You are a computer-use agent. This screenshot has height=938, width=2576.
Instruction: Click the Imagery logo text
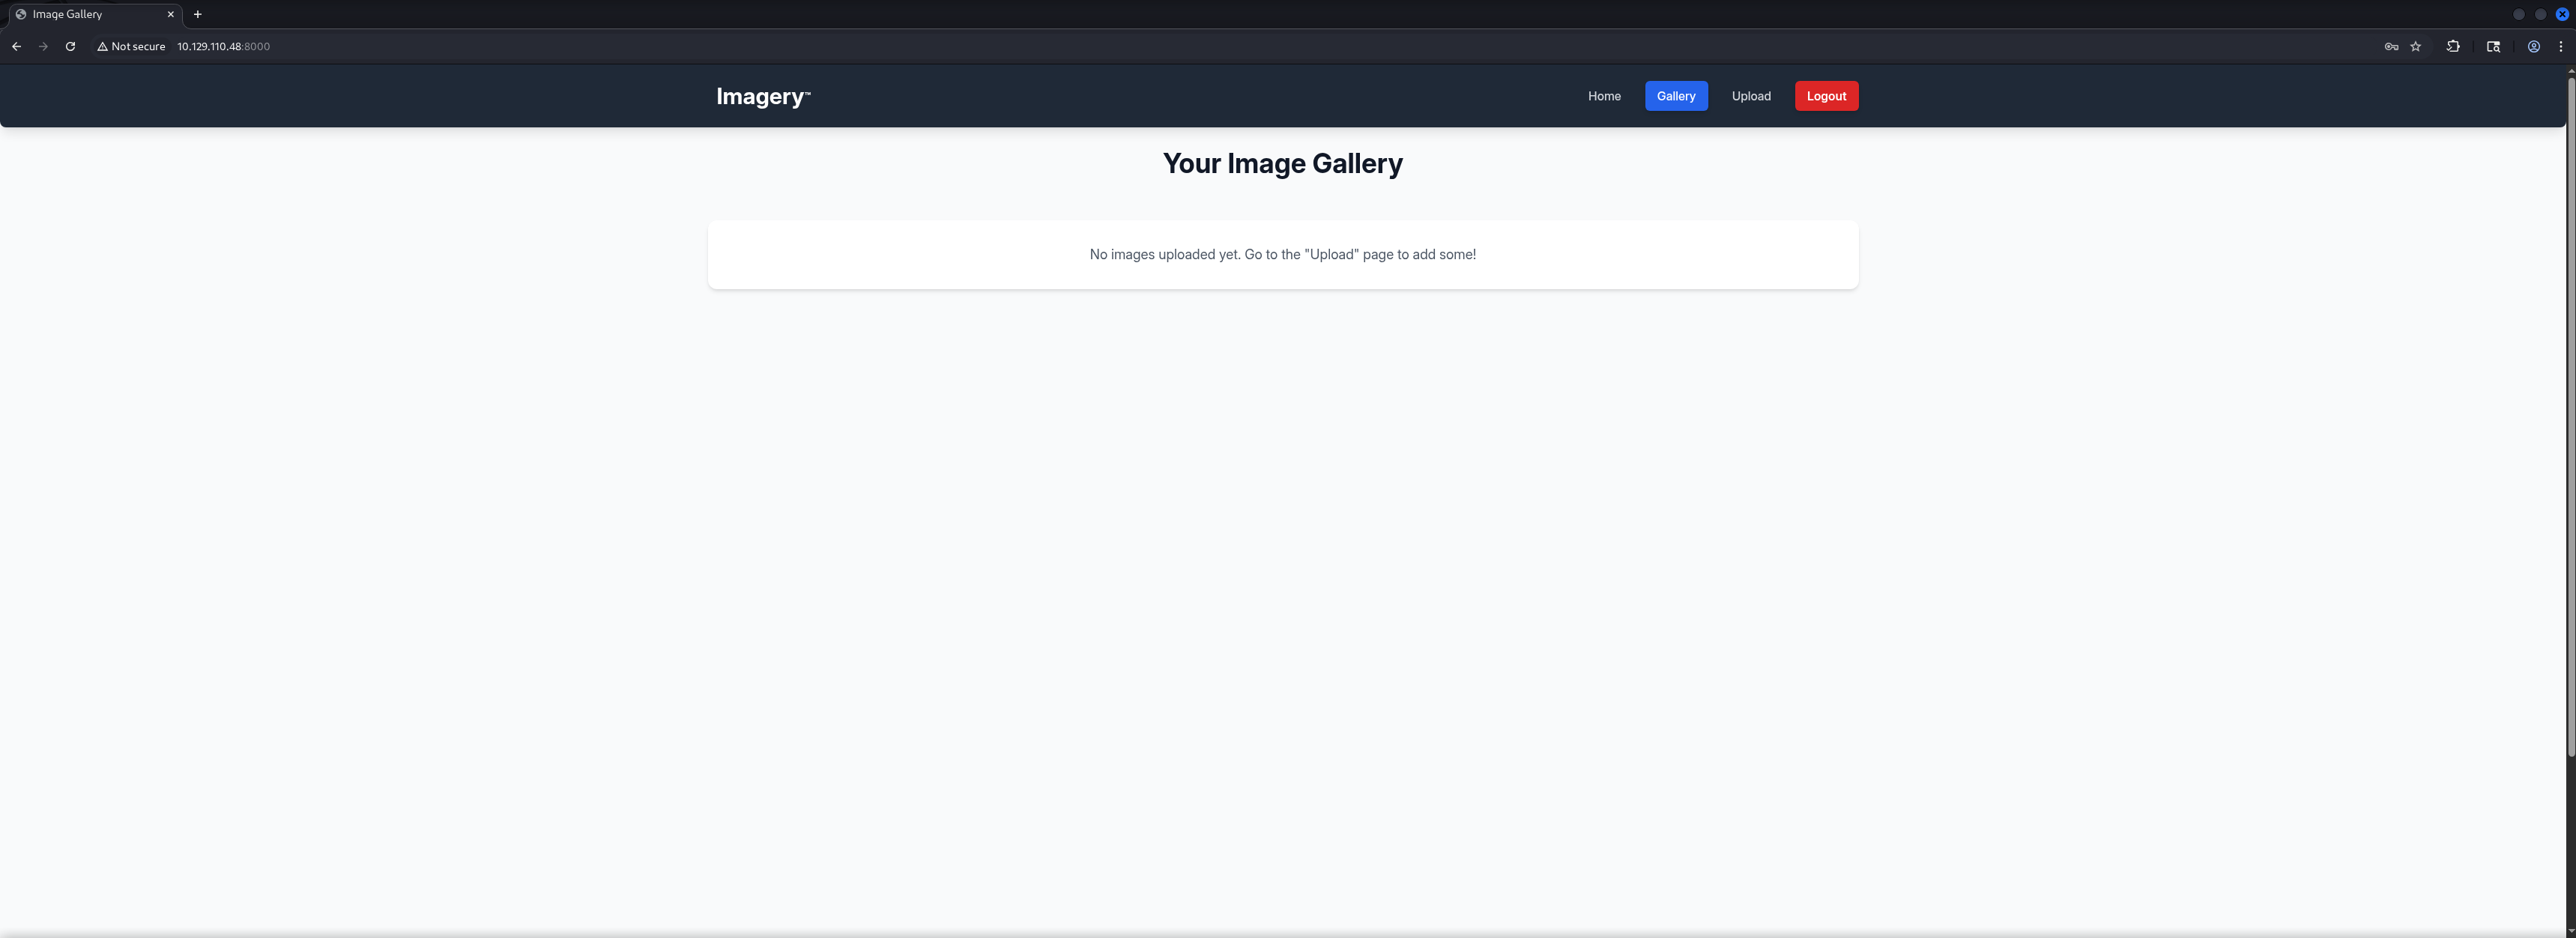[x=762, y=96]
